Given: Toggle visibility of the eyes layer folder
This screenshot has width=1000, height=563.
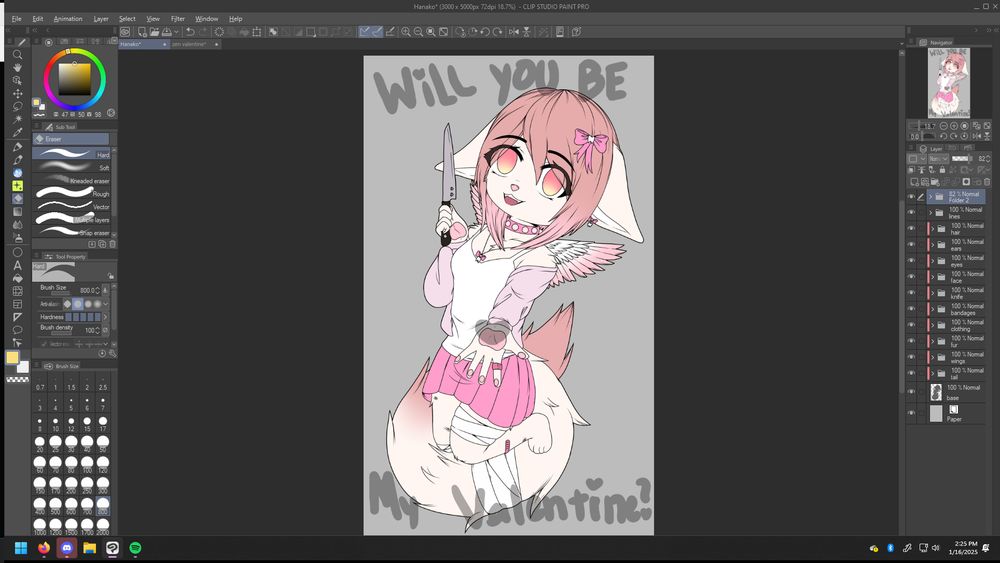Looking at the screenshot, I should click(x=911, y=260).
